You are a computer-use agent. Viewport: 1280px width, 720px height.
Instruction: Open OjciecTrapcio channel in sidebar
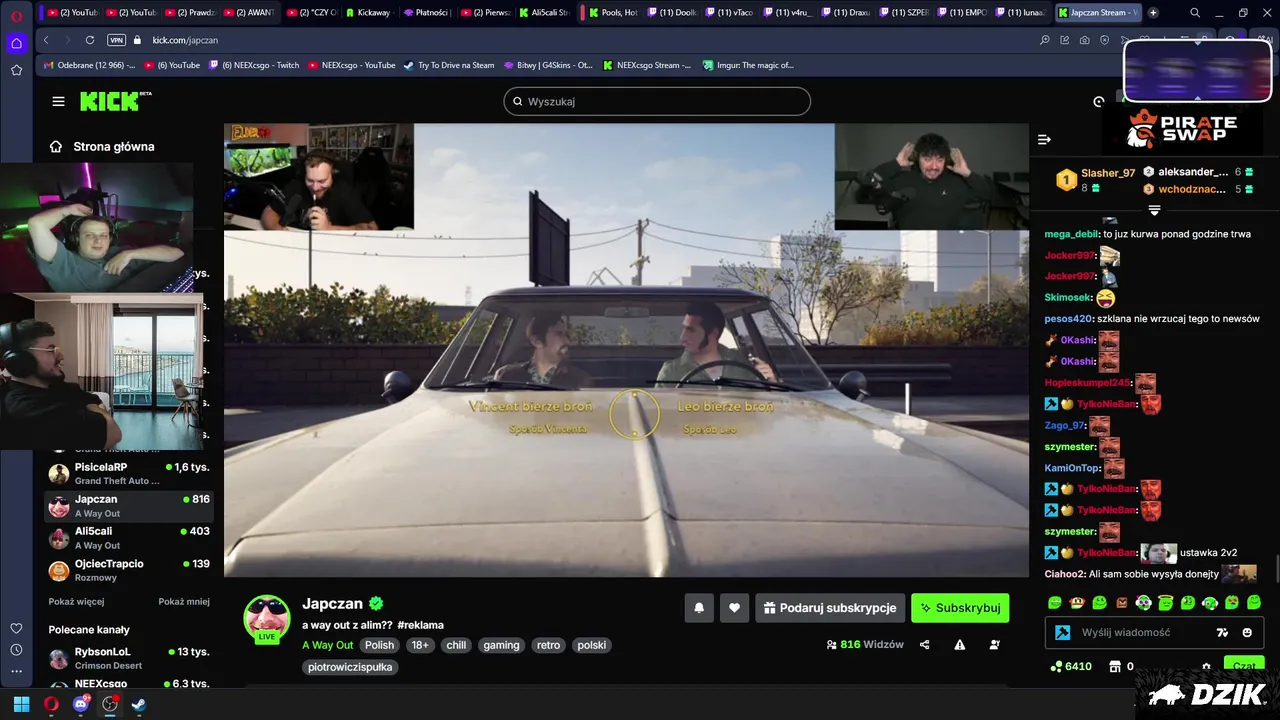click(x=130, y=570)
